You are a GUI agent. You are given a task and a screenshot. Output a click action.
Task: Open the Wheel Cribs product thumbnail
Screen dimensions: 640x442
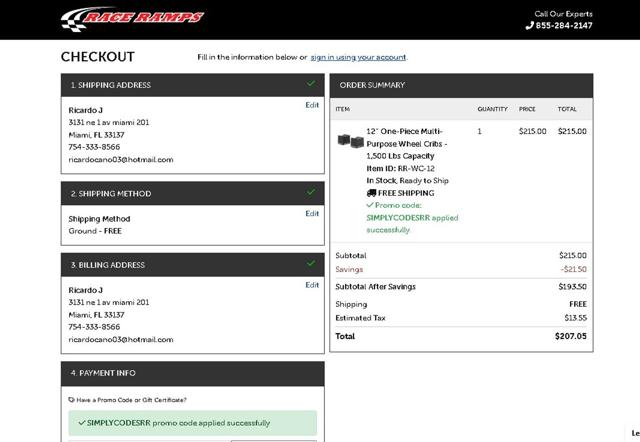tap(350, 141)
